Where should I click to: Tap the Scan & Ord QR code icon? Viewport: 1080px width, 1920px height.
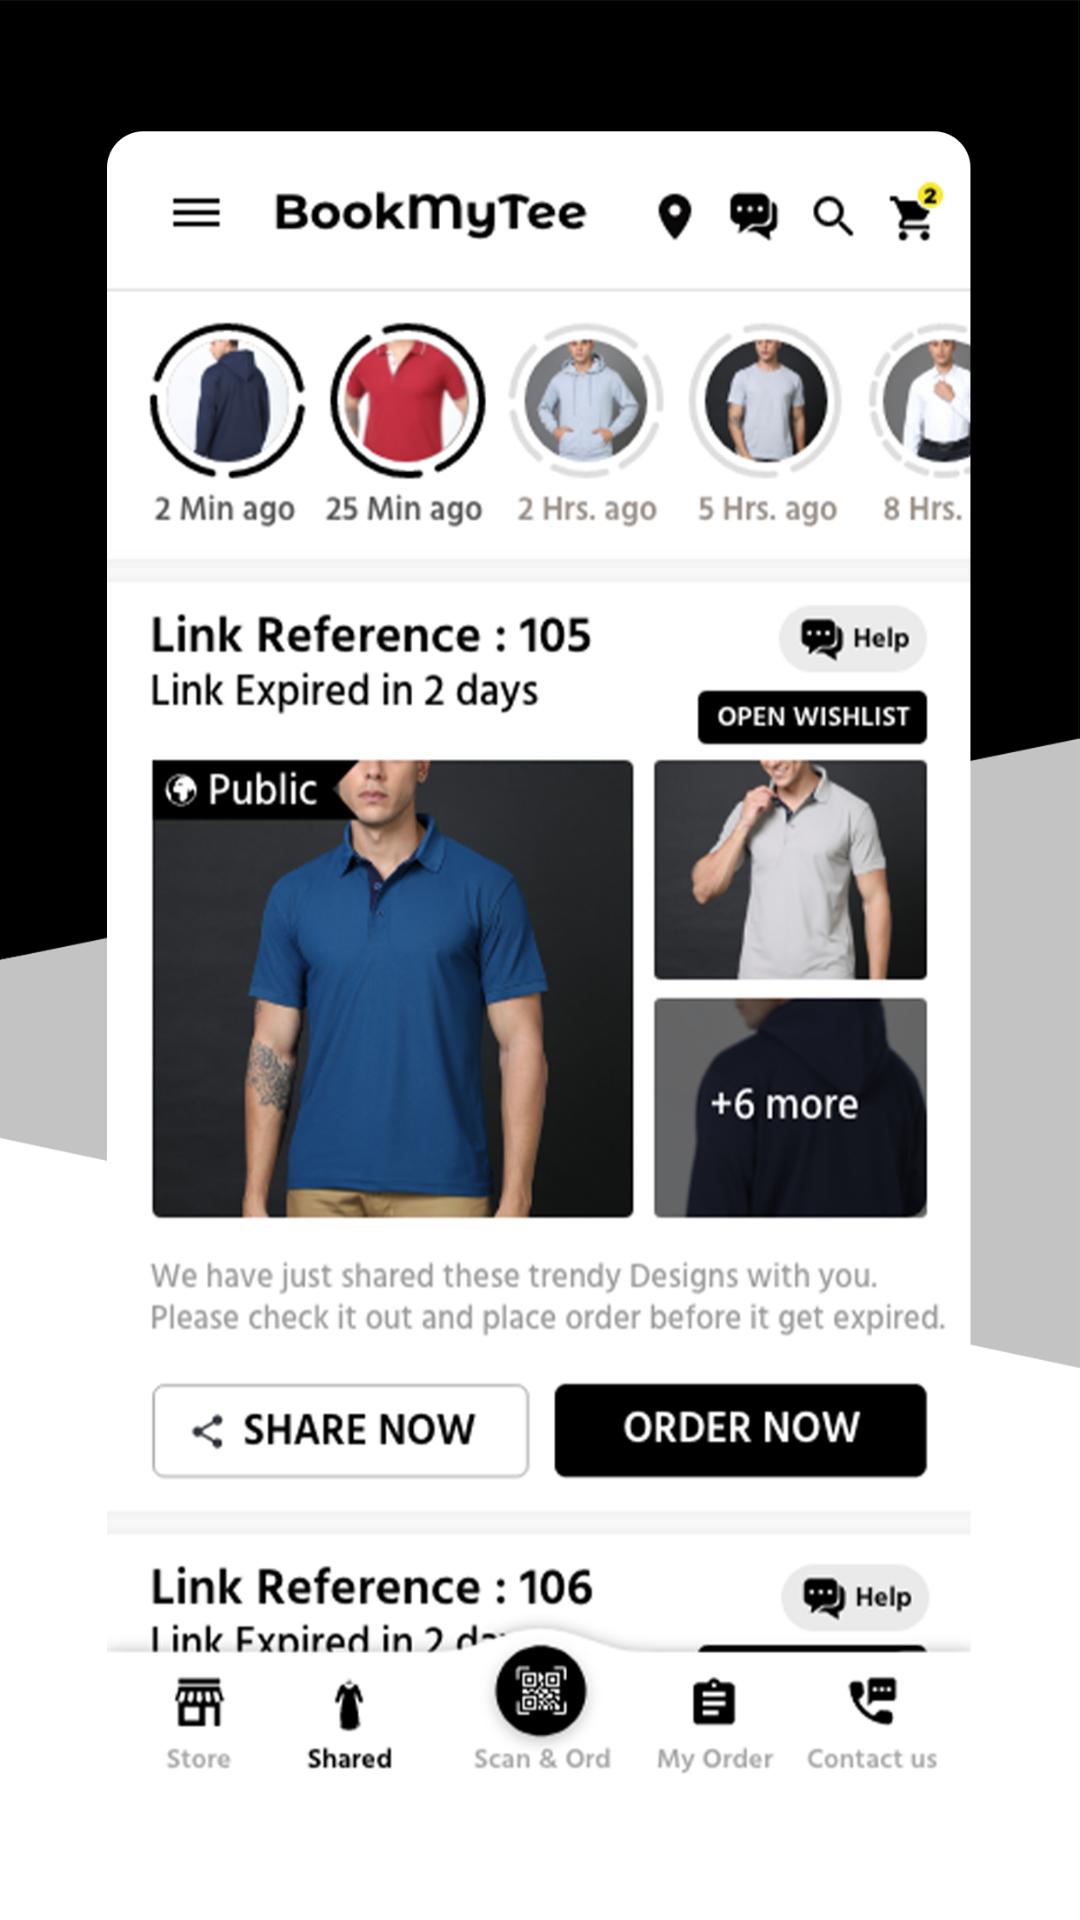pyautogui.click(x=541, y=1691)
